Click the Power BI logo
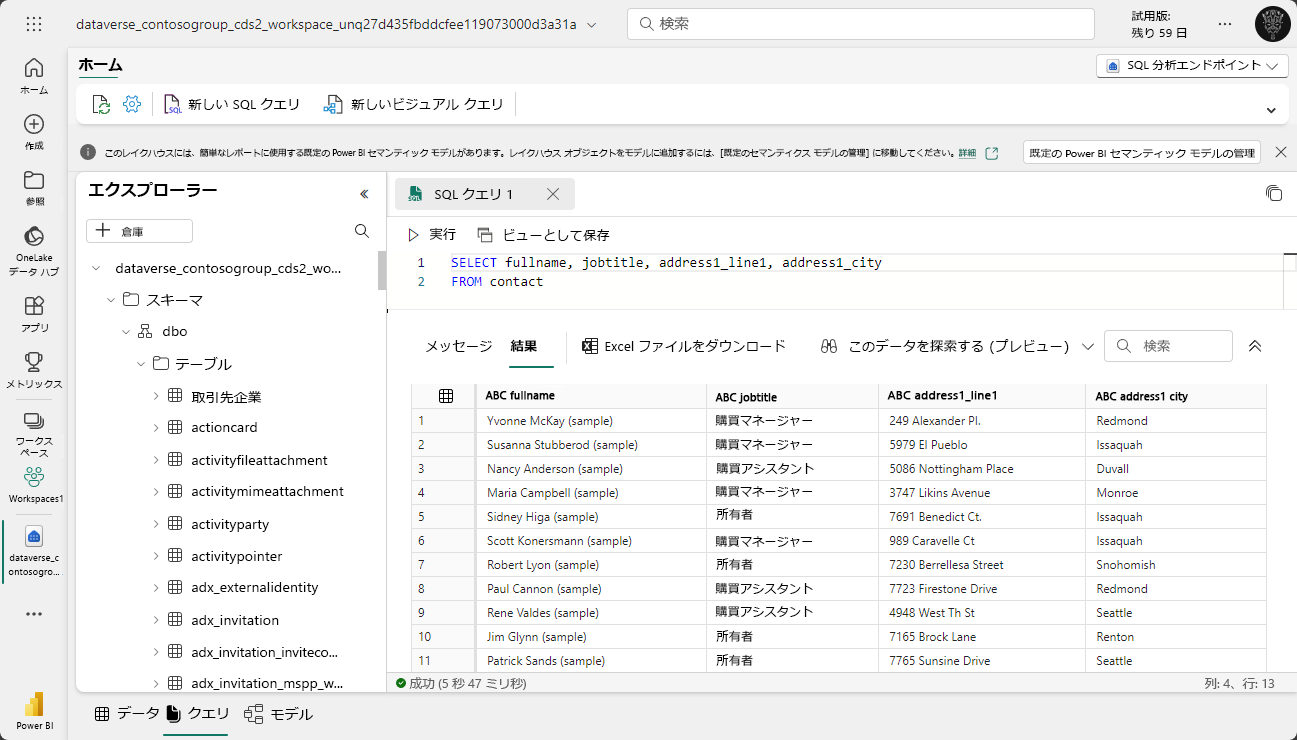Screen dimensions: 1297x740 [x=34, y=710]
